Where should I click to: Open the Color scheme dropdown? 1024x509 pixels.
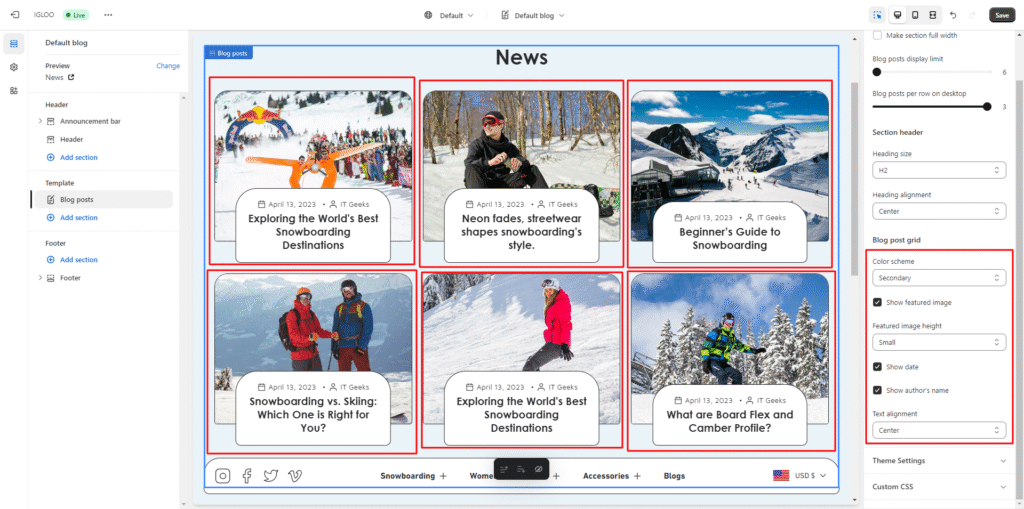938,278
